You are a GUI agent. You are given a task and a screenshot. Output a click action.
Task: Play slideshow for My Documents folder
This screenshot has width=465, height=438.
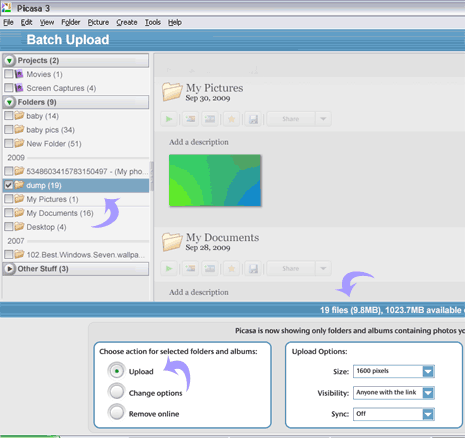[x=169, y=269]
